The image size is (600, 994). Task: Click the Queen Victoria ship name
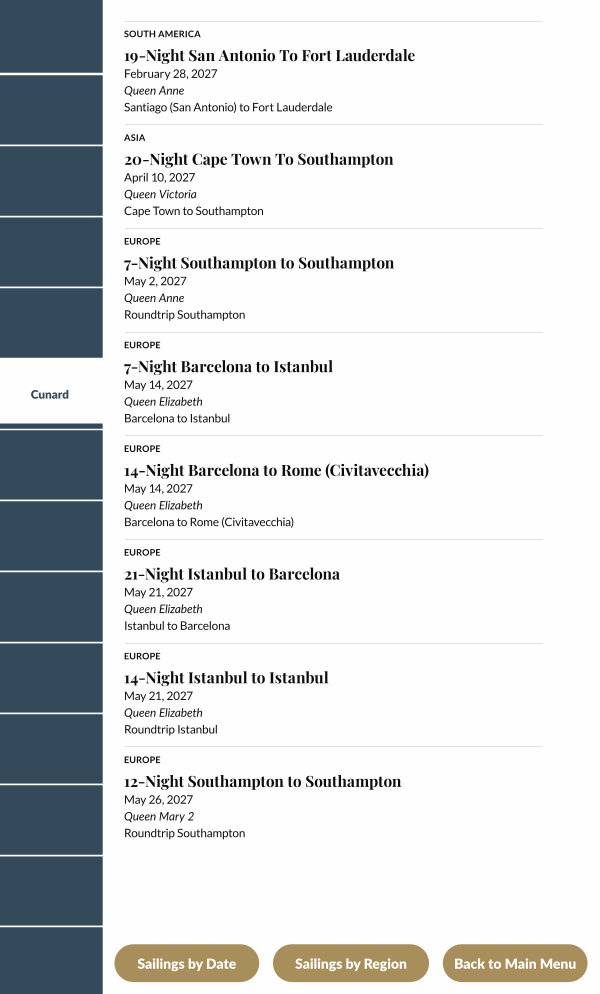[160, 194]
